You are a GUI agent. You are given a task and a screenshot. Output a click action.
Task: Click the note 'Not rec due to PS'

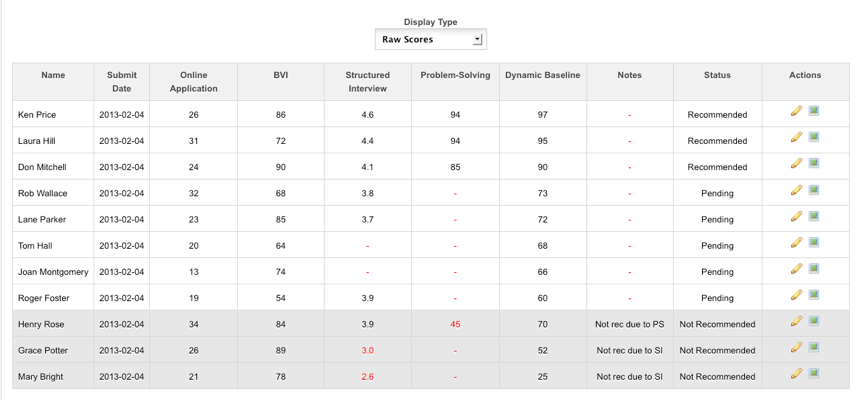point(630,324)
